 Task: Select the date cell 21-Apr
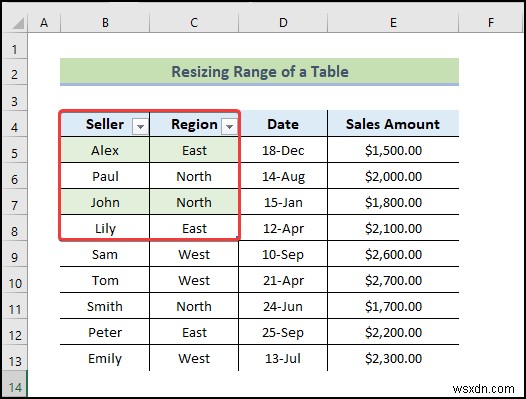tap(283, 280)
